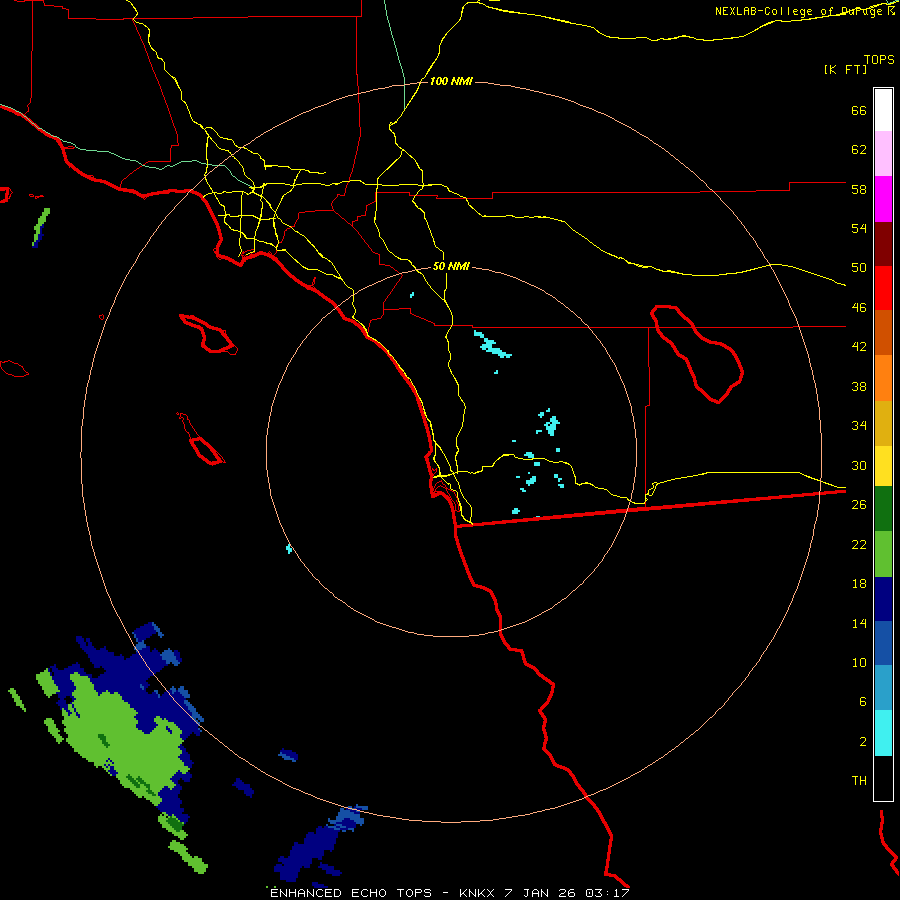This screenshot has width=900, height=900.
Task: Click the legend value '50'
Action: click(859, 268)
